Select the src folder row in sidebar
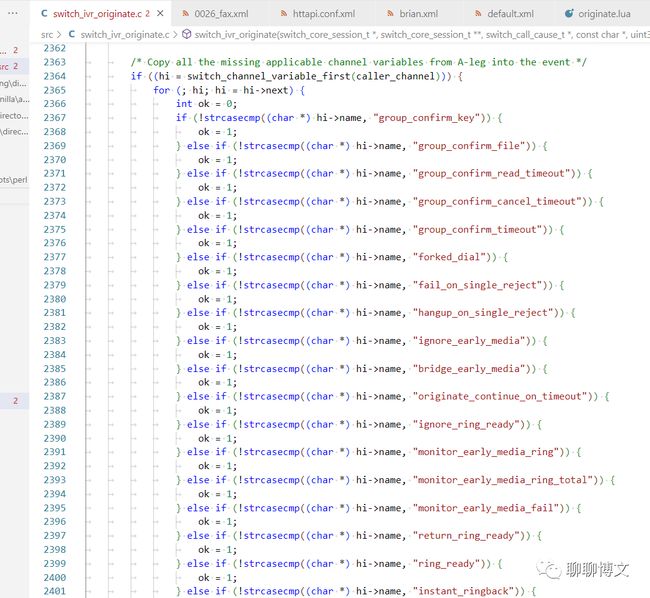 tap(15, 66)
